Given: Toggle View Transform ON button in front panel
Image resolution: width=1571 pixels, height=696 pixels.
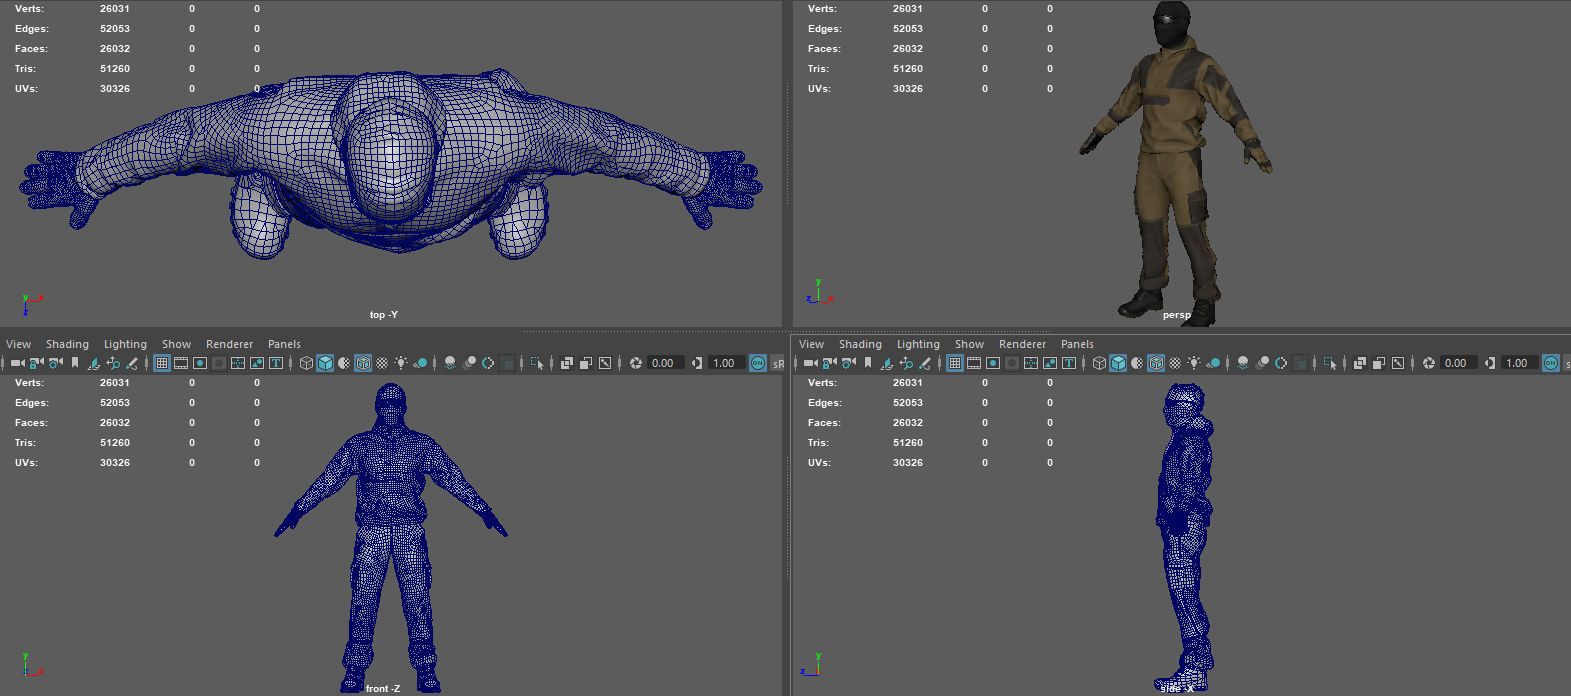Looking at the screenshot, I should click(x=757, y=363).
